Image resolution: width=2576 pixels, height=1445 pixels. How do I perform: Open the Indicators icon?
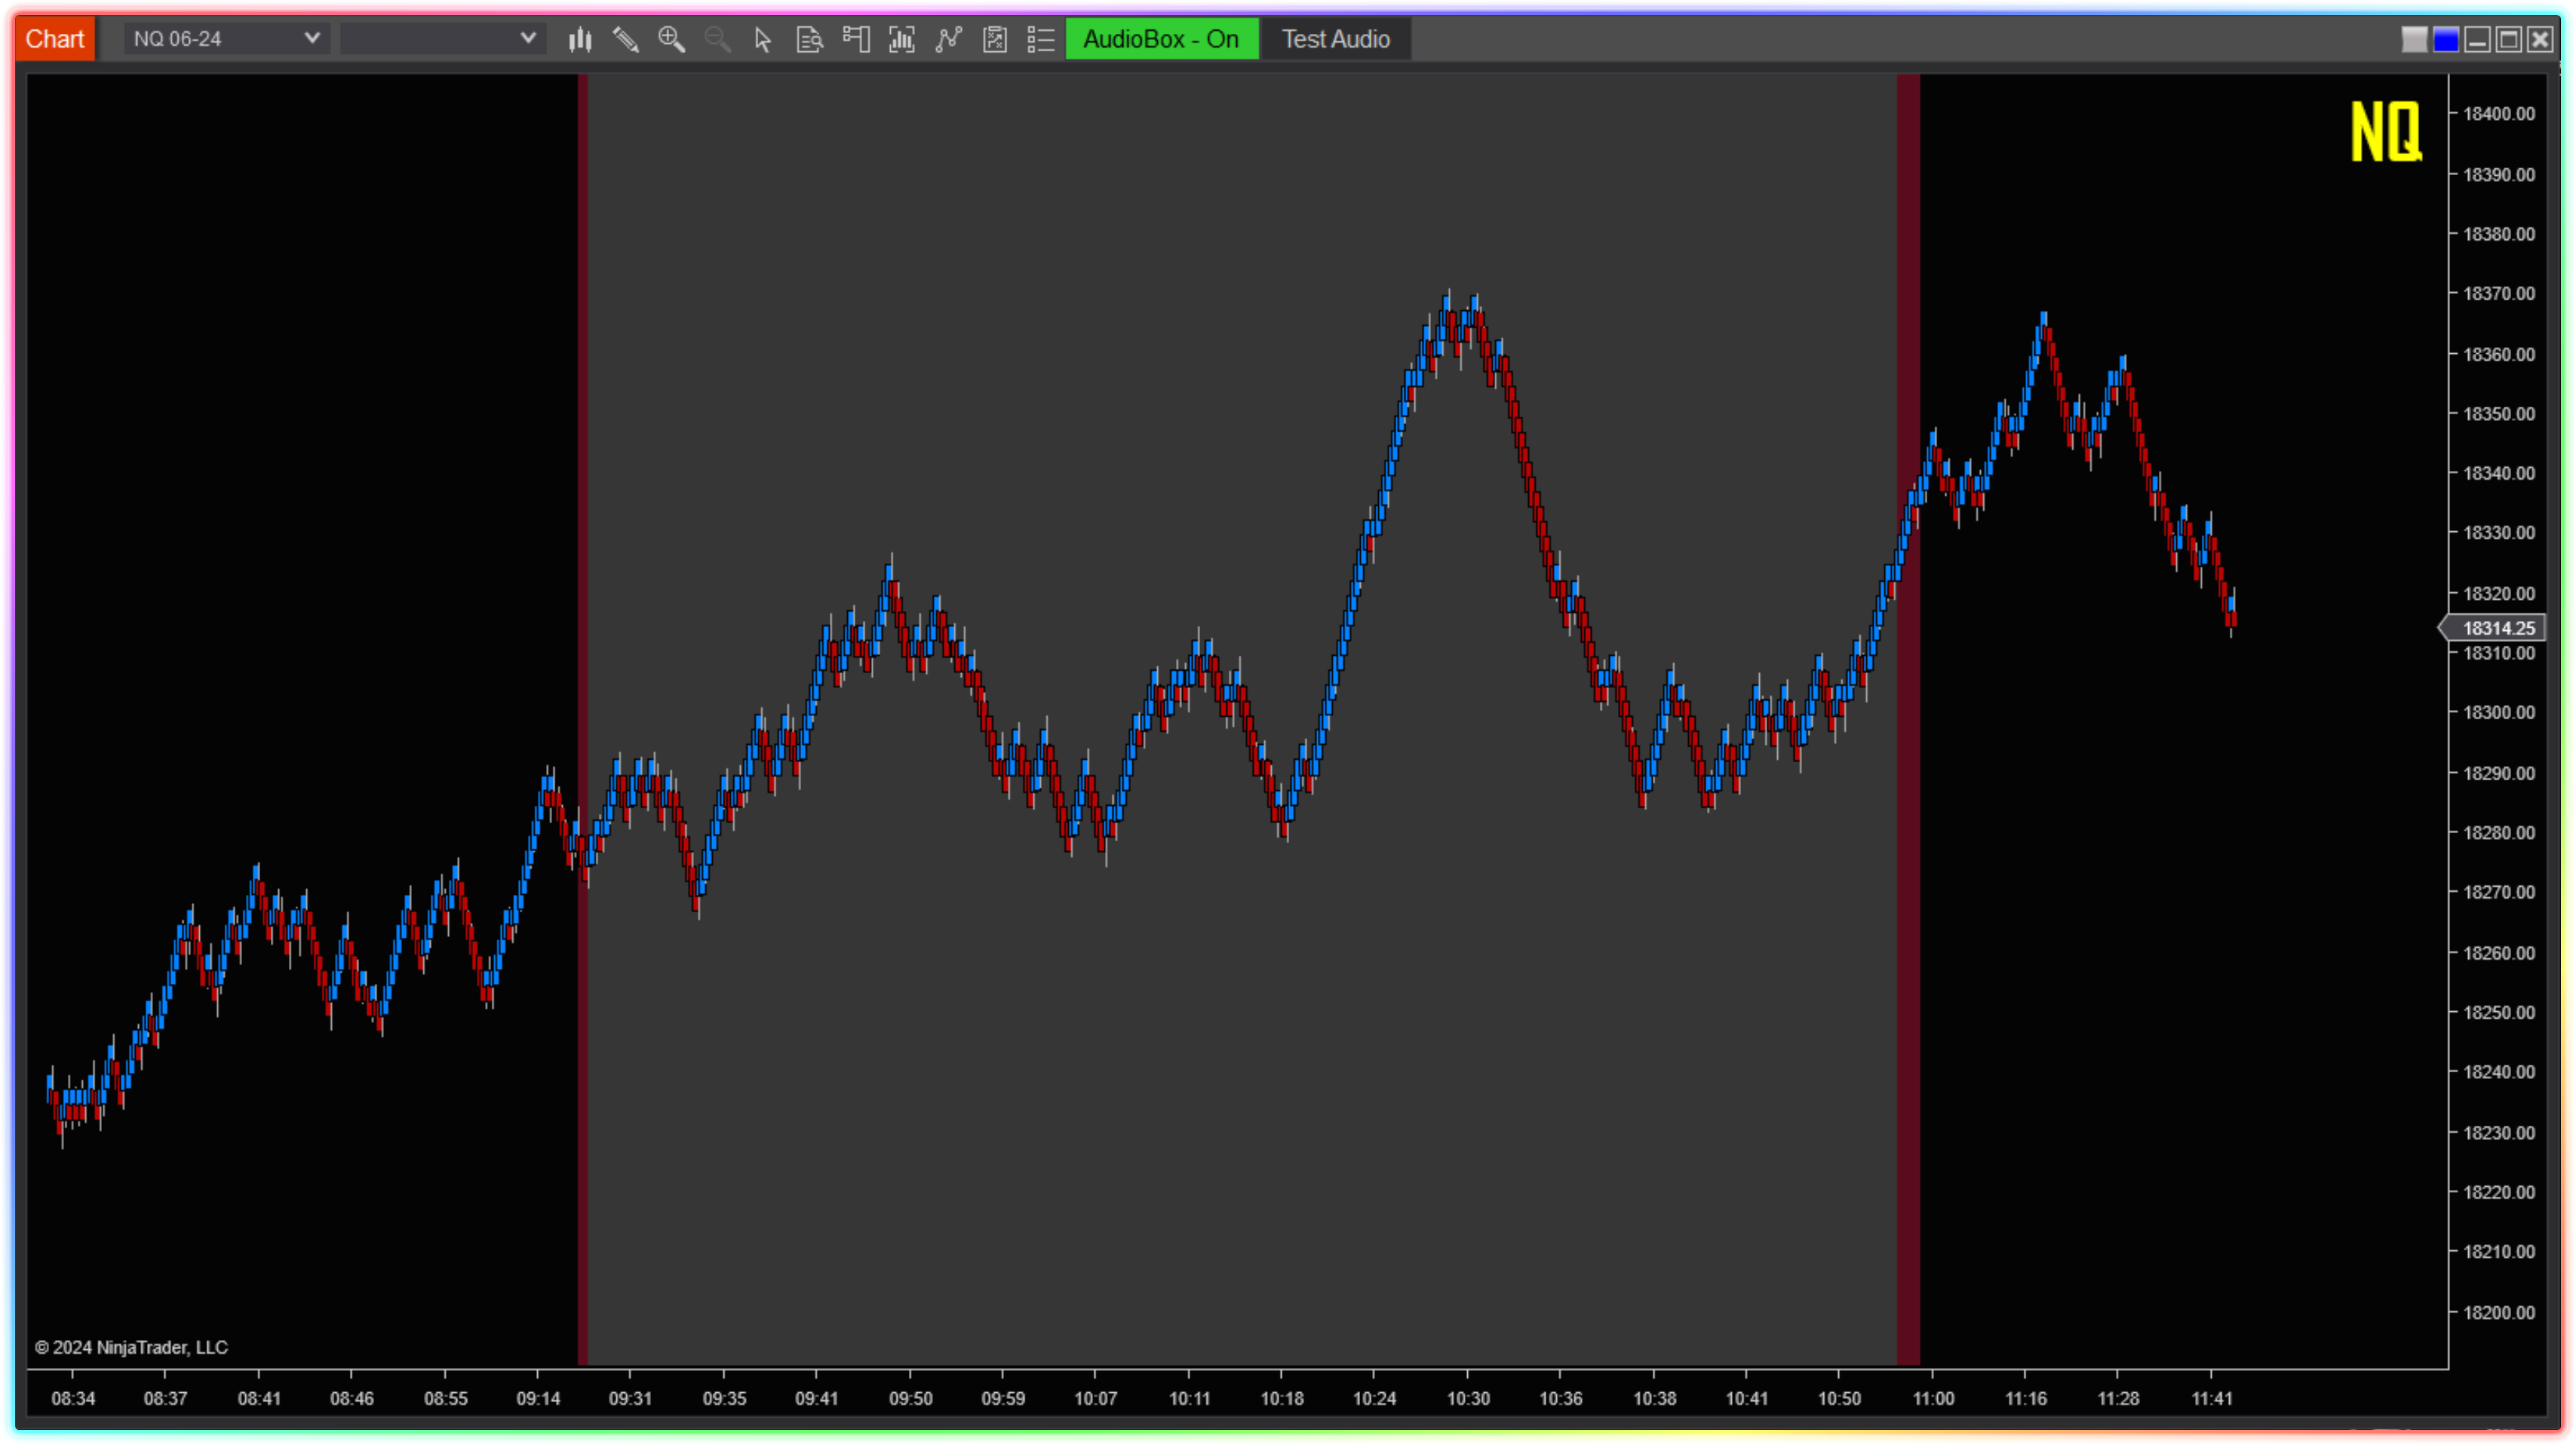(x=948, y=39)
